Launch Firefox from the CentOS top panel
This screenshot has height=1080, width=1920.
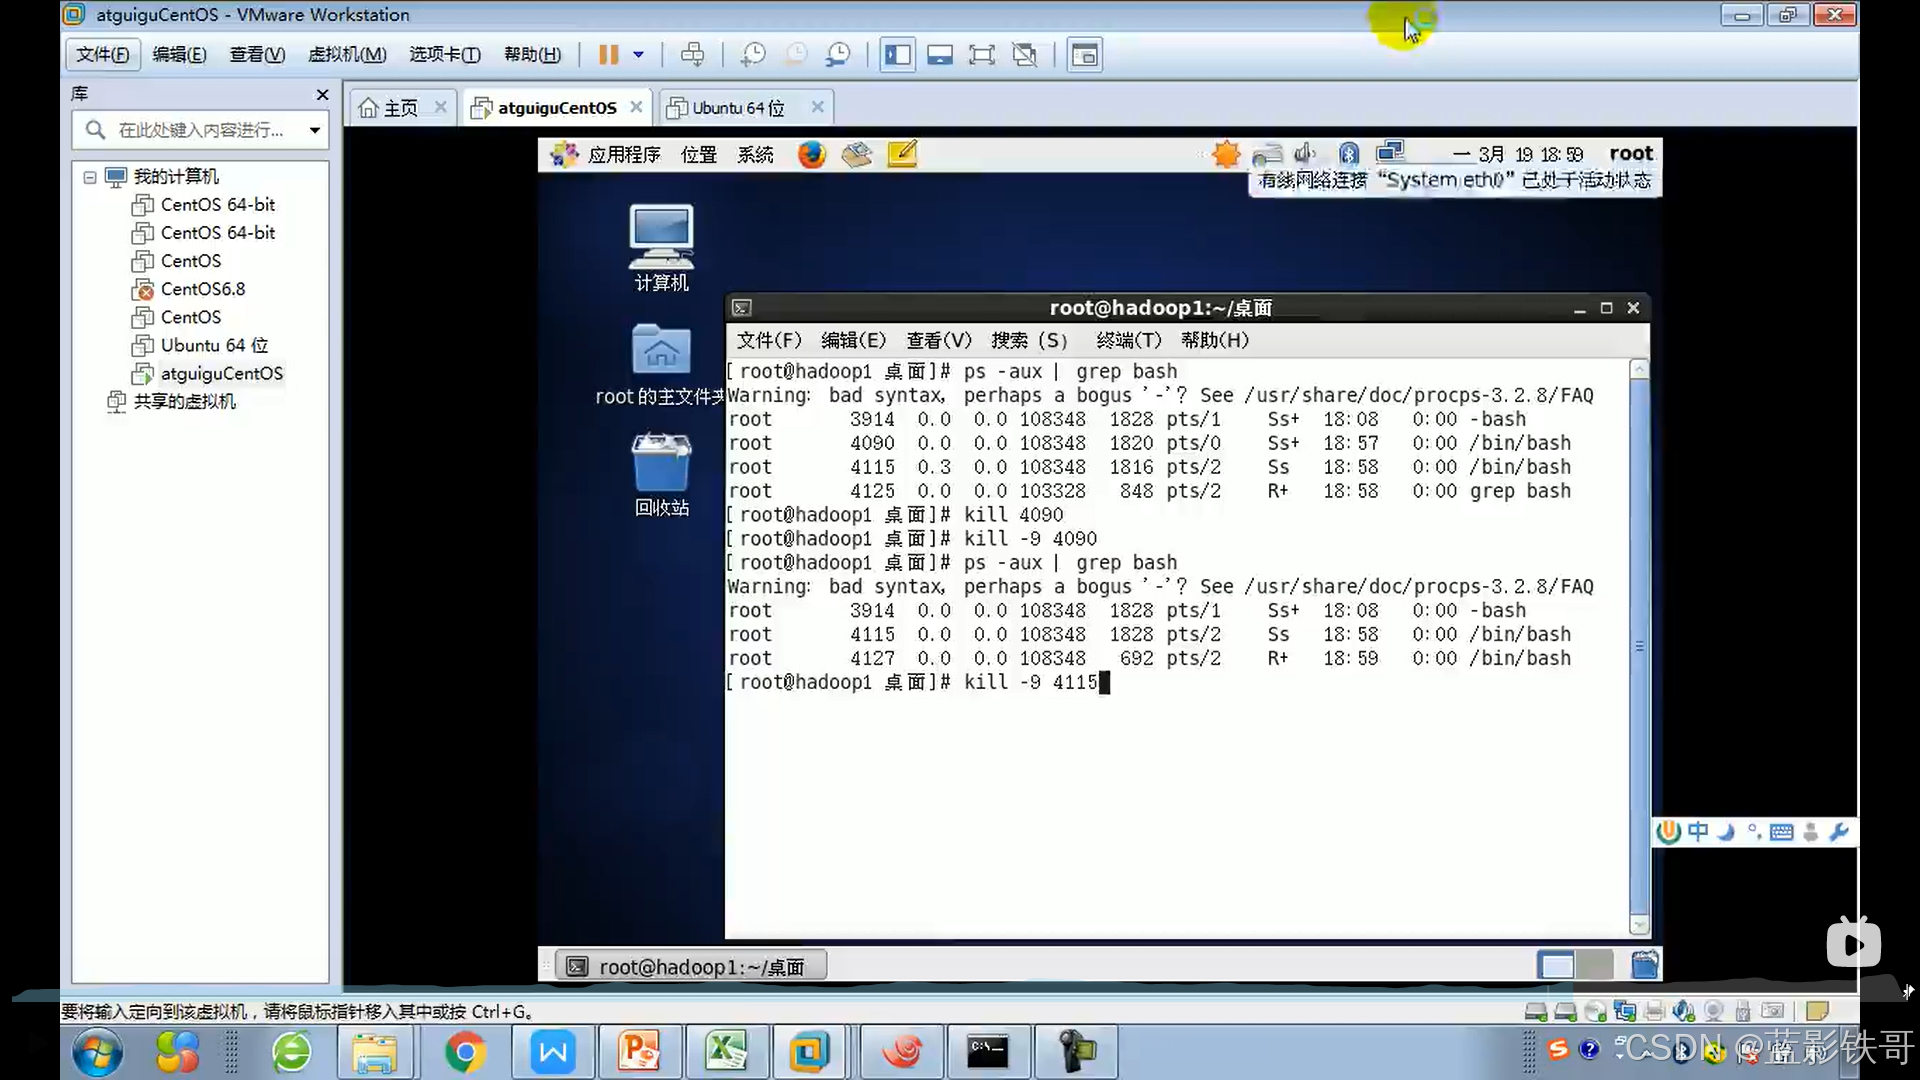[x=812, y=154]
